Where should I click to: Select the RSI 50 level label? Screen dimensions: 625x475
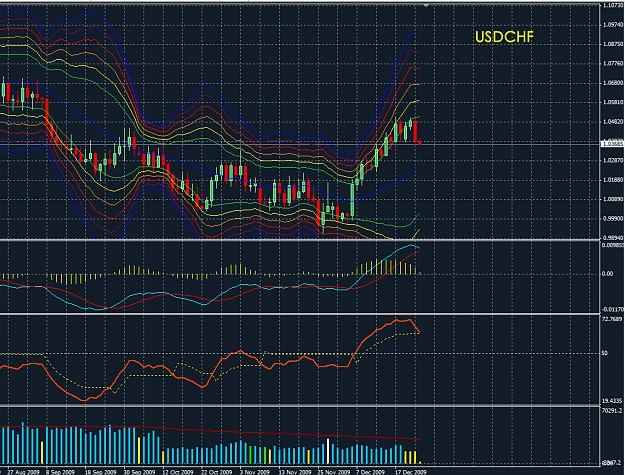(605, 353)
